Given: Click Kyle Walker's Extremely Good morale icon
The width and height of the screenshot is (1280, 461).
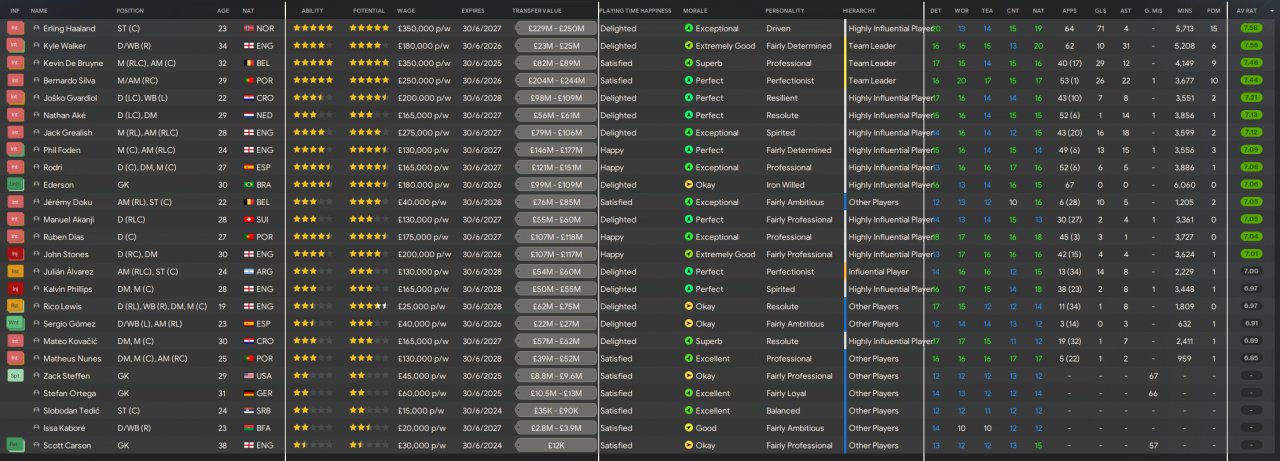Looking at the screenshot, I should tap(688, 46).
